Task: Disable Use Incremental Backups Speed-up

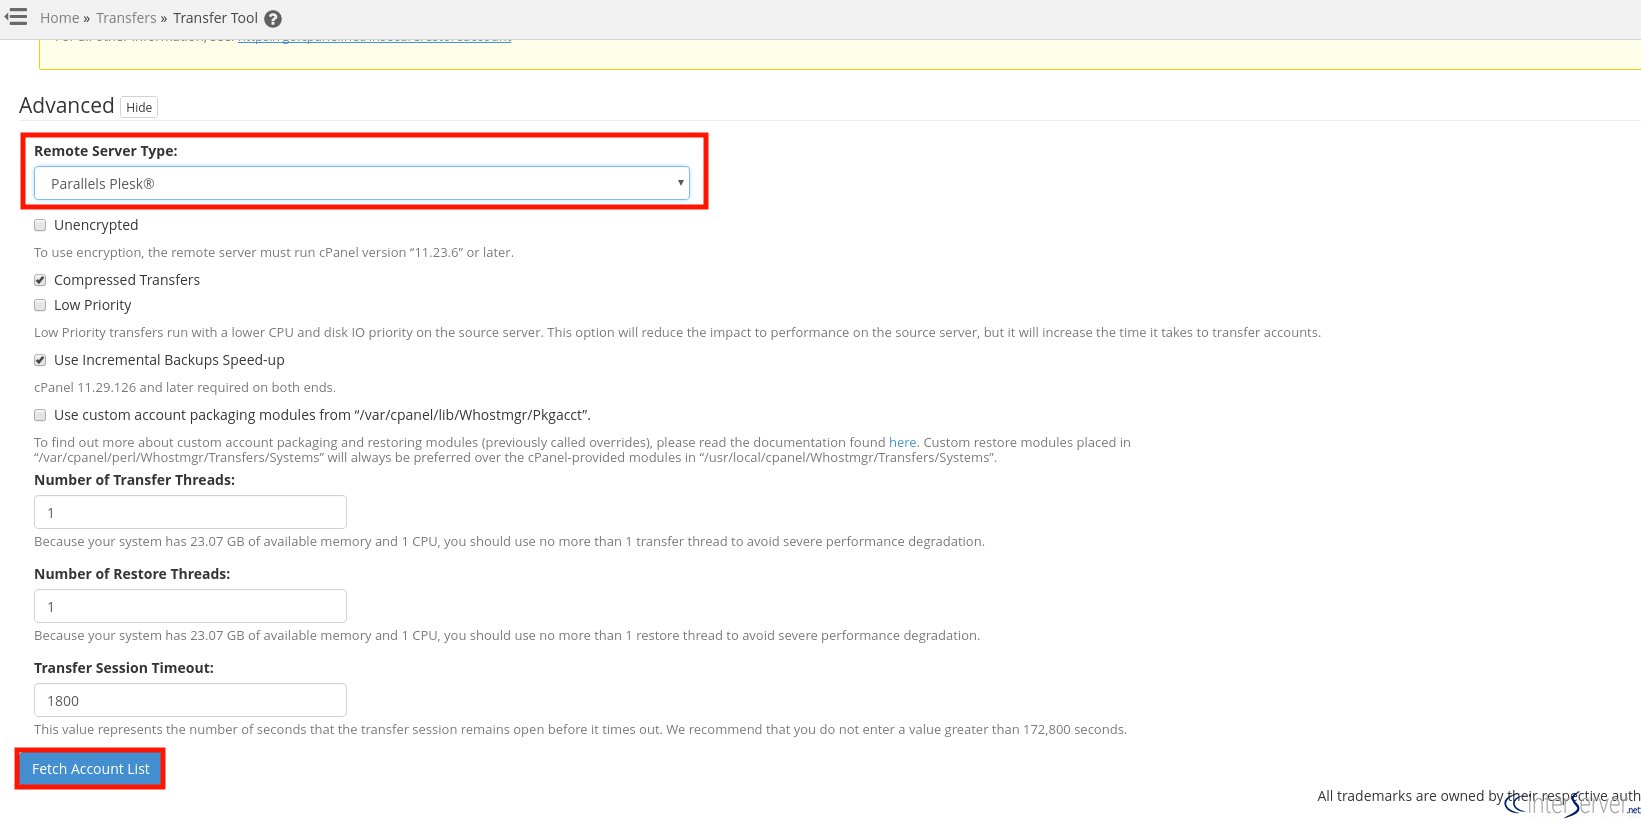Action: click(x=40, y=360)
